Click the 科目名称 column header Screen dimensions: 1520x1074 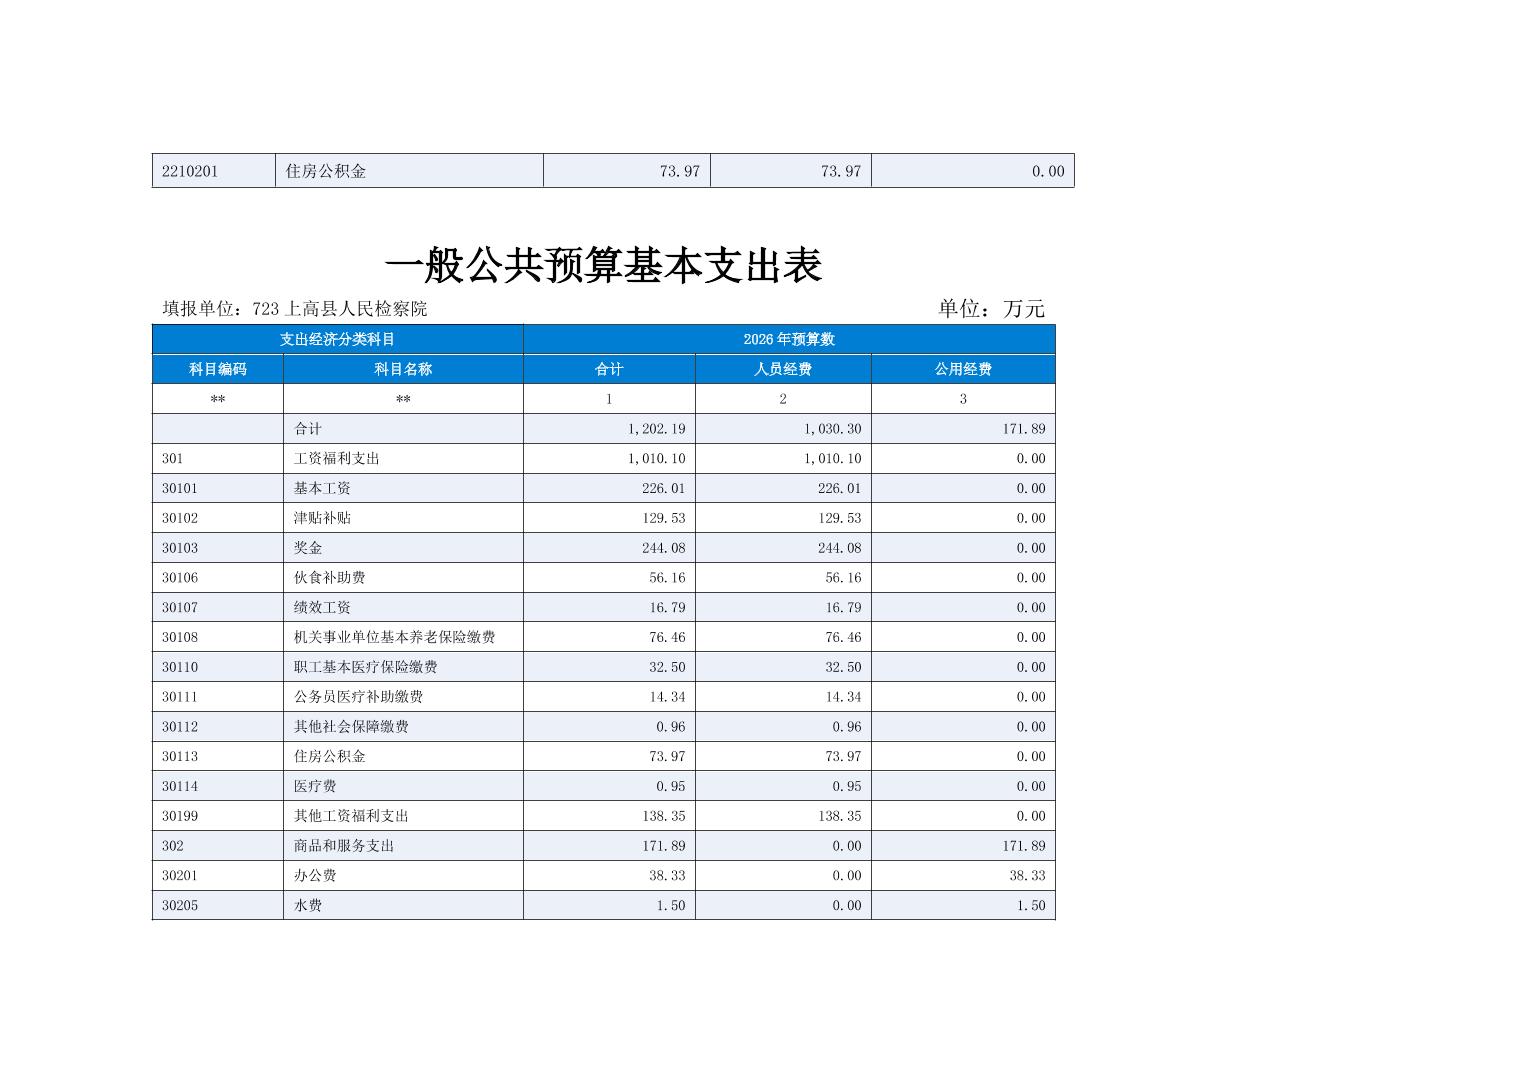click(402, 369)
